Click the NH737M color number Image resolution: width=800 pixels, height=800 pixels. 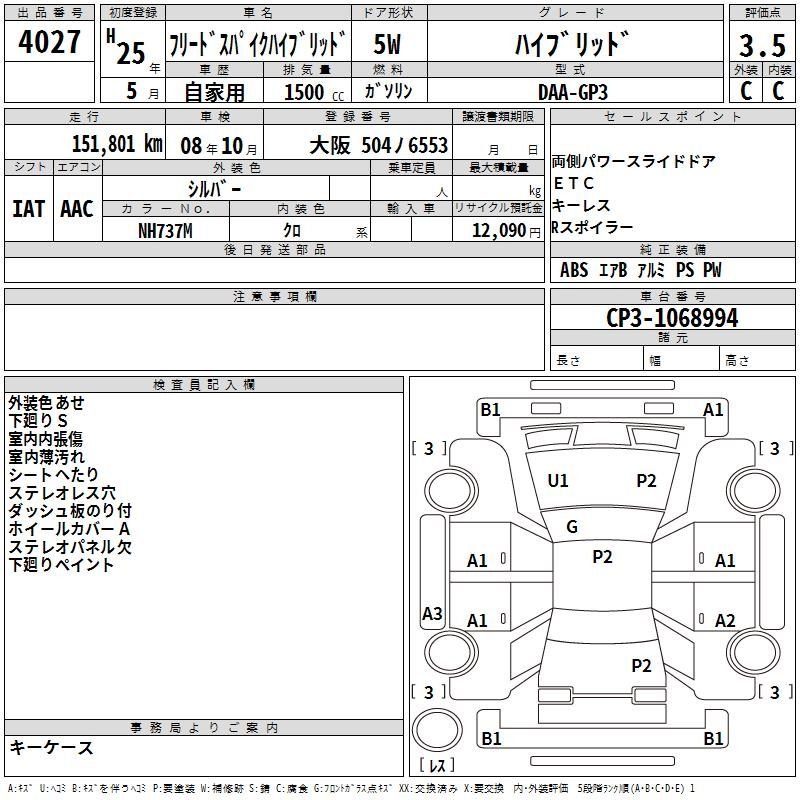(165, 230)
